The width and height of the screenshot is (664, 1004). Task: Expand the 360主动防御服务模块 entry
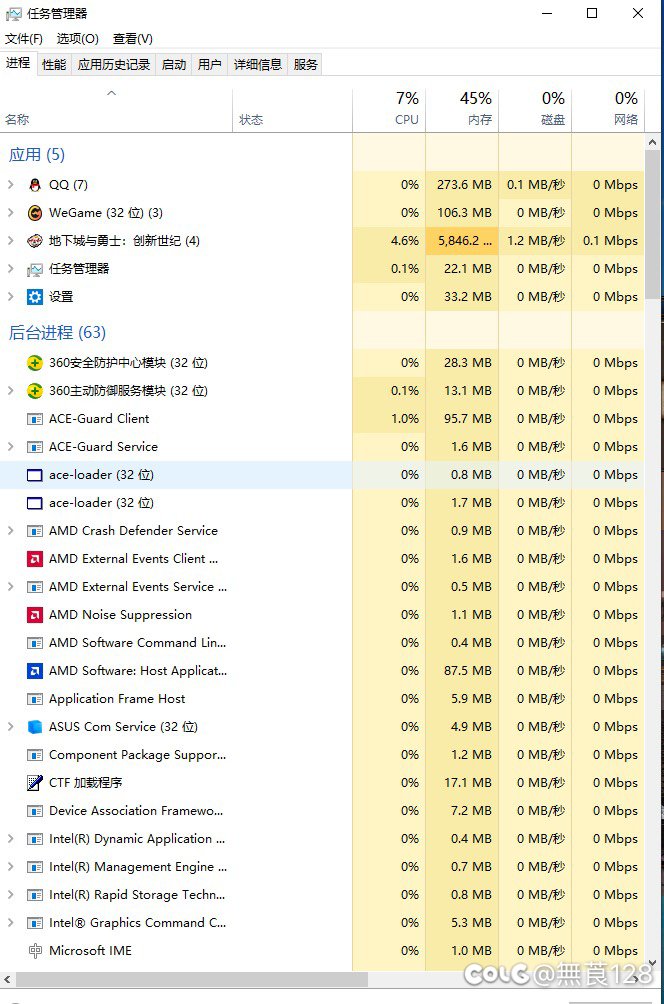(10, 391)
